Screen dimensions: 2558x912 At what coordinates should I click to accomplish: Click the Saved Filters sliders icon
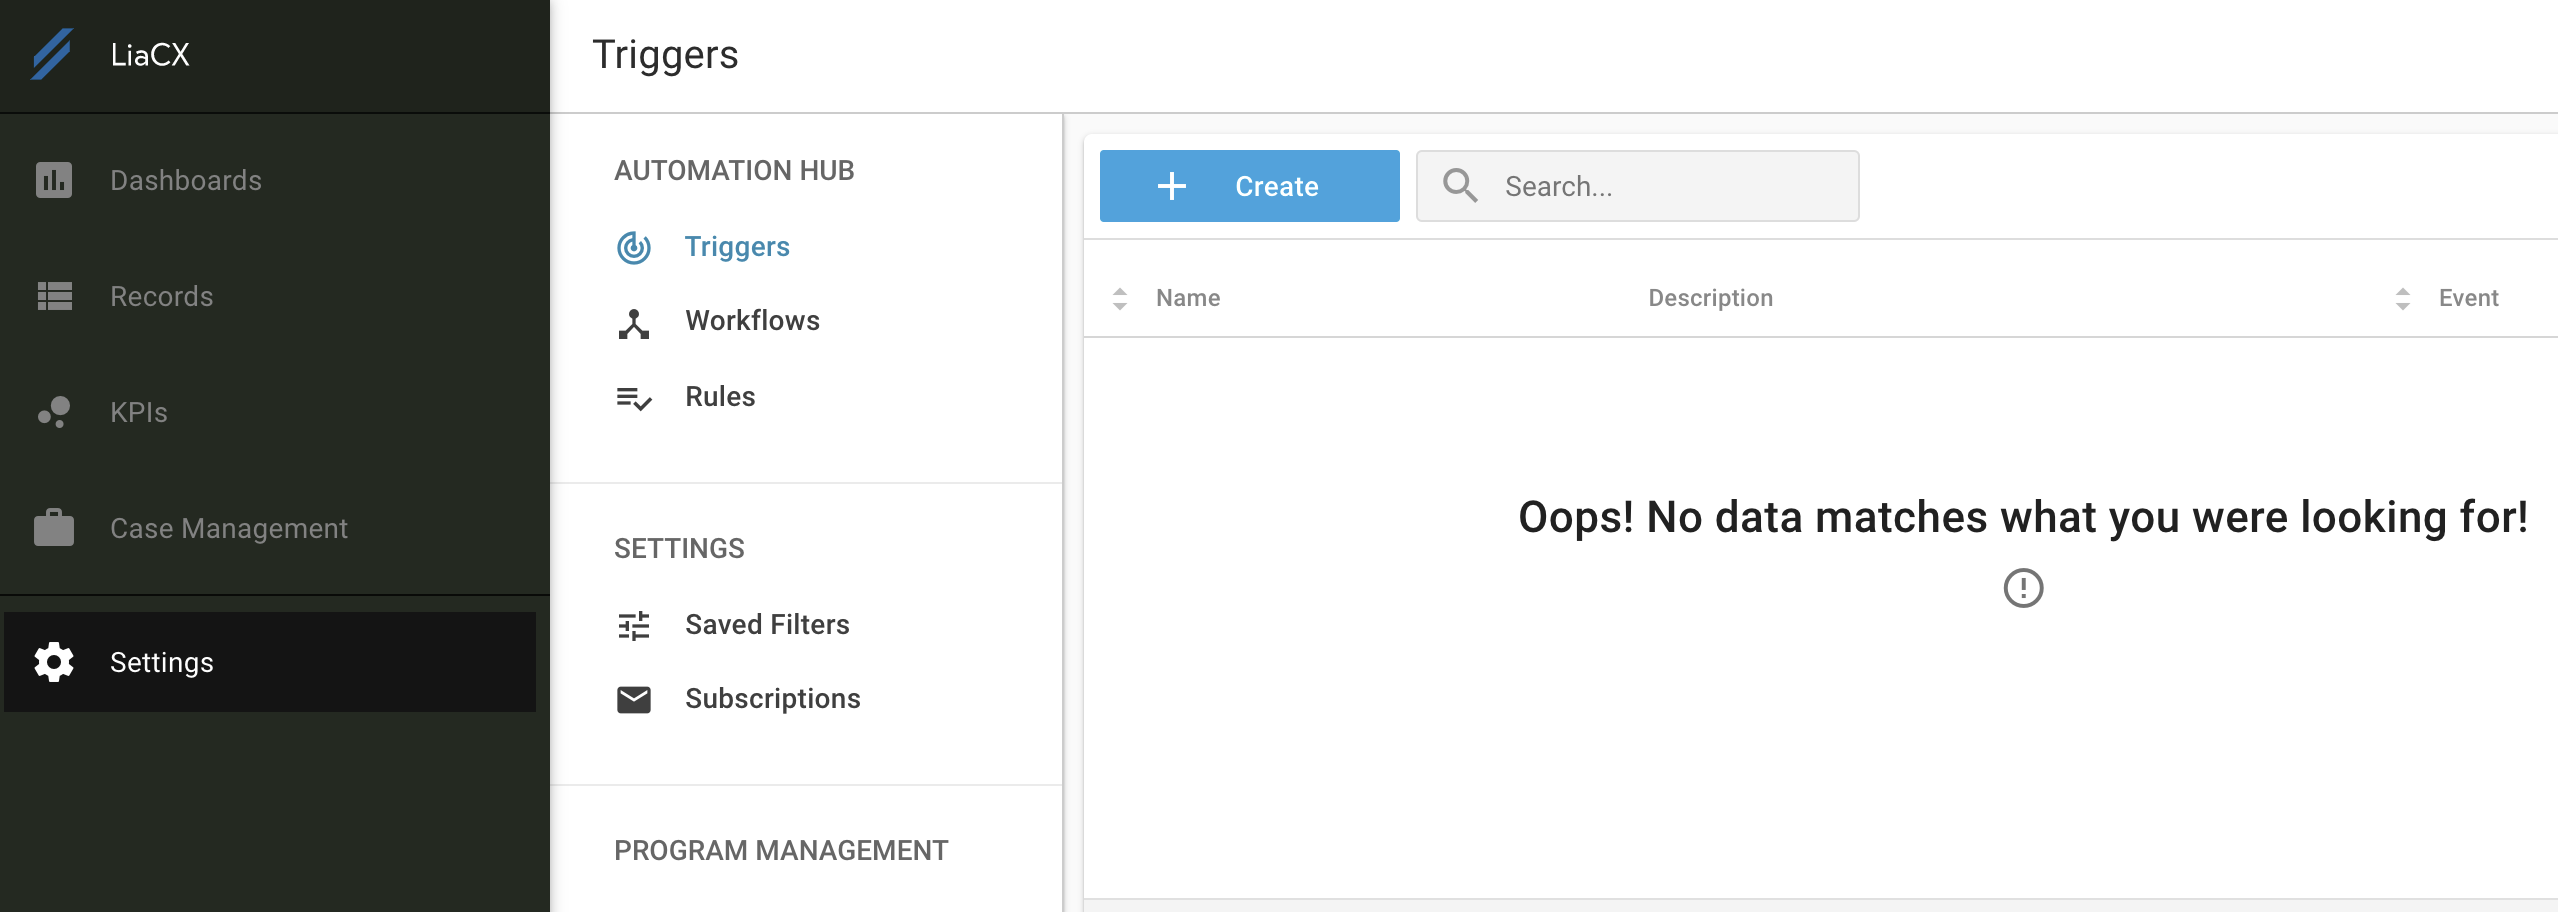(x=634, y=626)
